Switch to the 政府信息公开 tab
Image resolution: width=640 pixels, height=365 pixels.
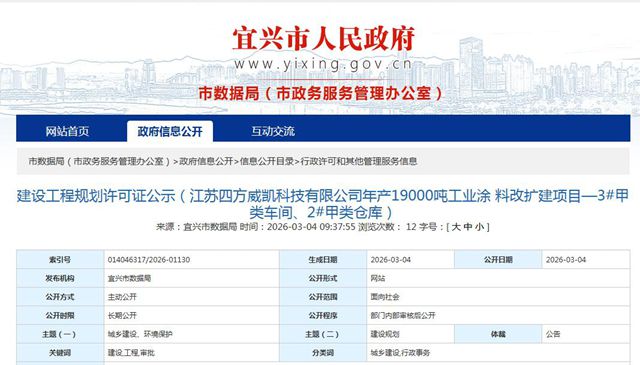tap(170, 131)
